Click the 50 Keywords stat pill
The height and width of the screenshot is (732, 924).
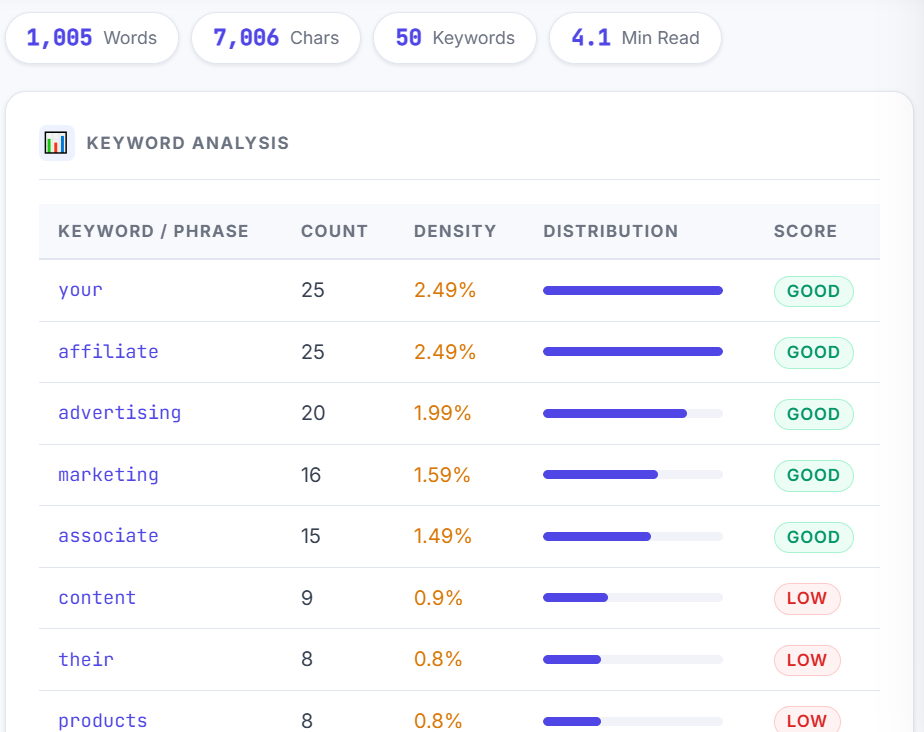455,38
